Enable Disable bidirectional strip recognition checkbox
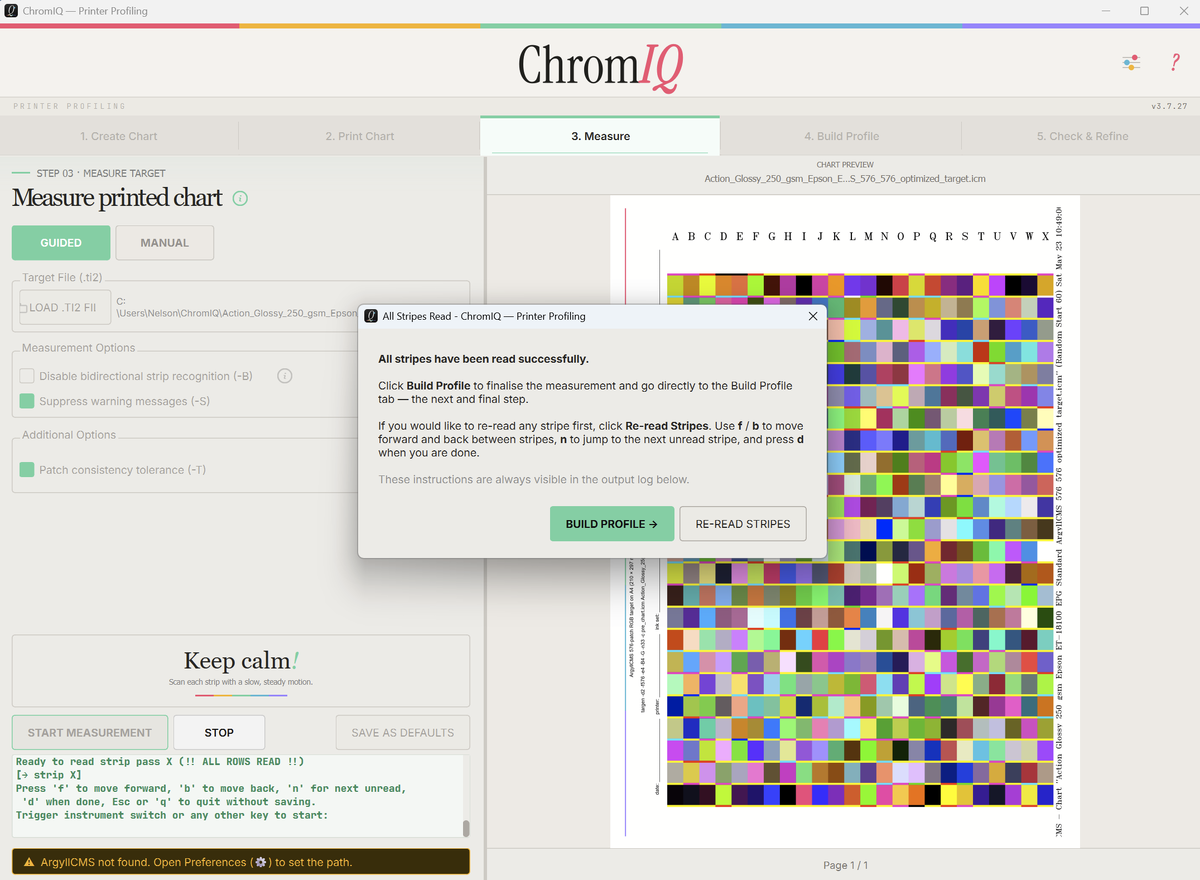Image resolution: width=1200 pixels, height=880 pixels. pyautogui.click(x=27, y=376)
